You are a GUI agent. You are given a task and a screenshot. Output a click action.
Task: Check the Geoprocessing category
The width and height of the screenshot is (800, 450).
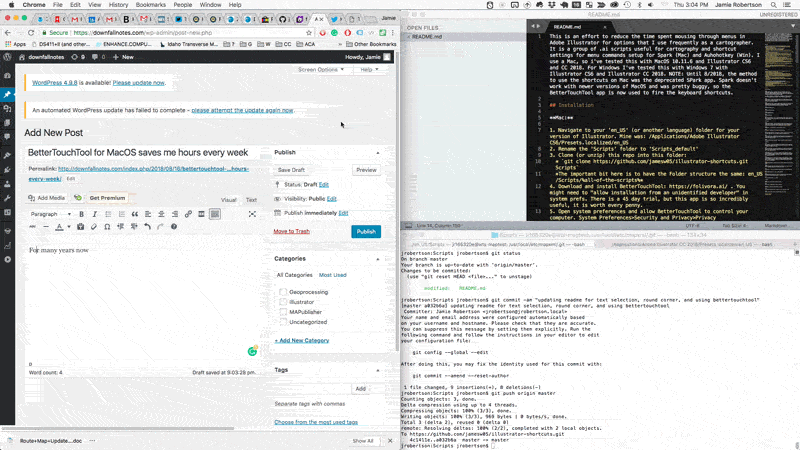click(x=283, y=292)
